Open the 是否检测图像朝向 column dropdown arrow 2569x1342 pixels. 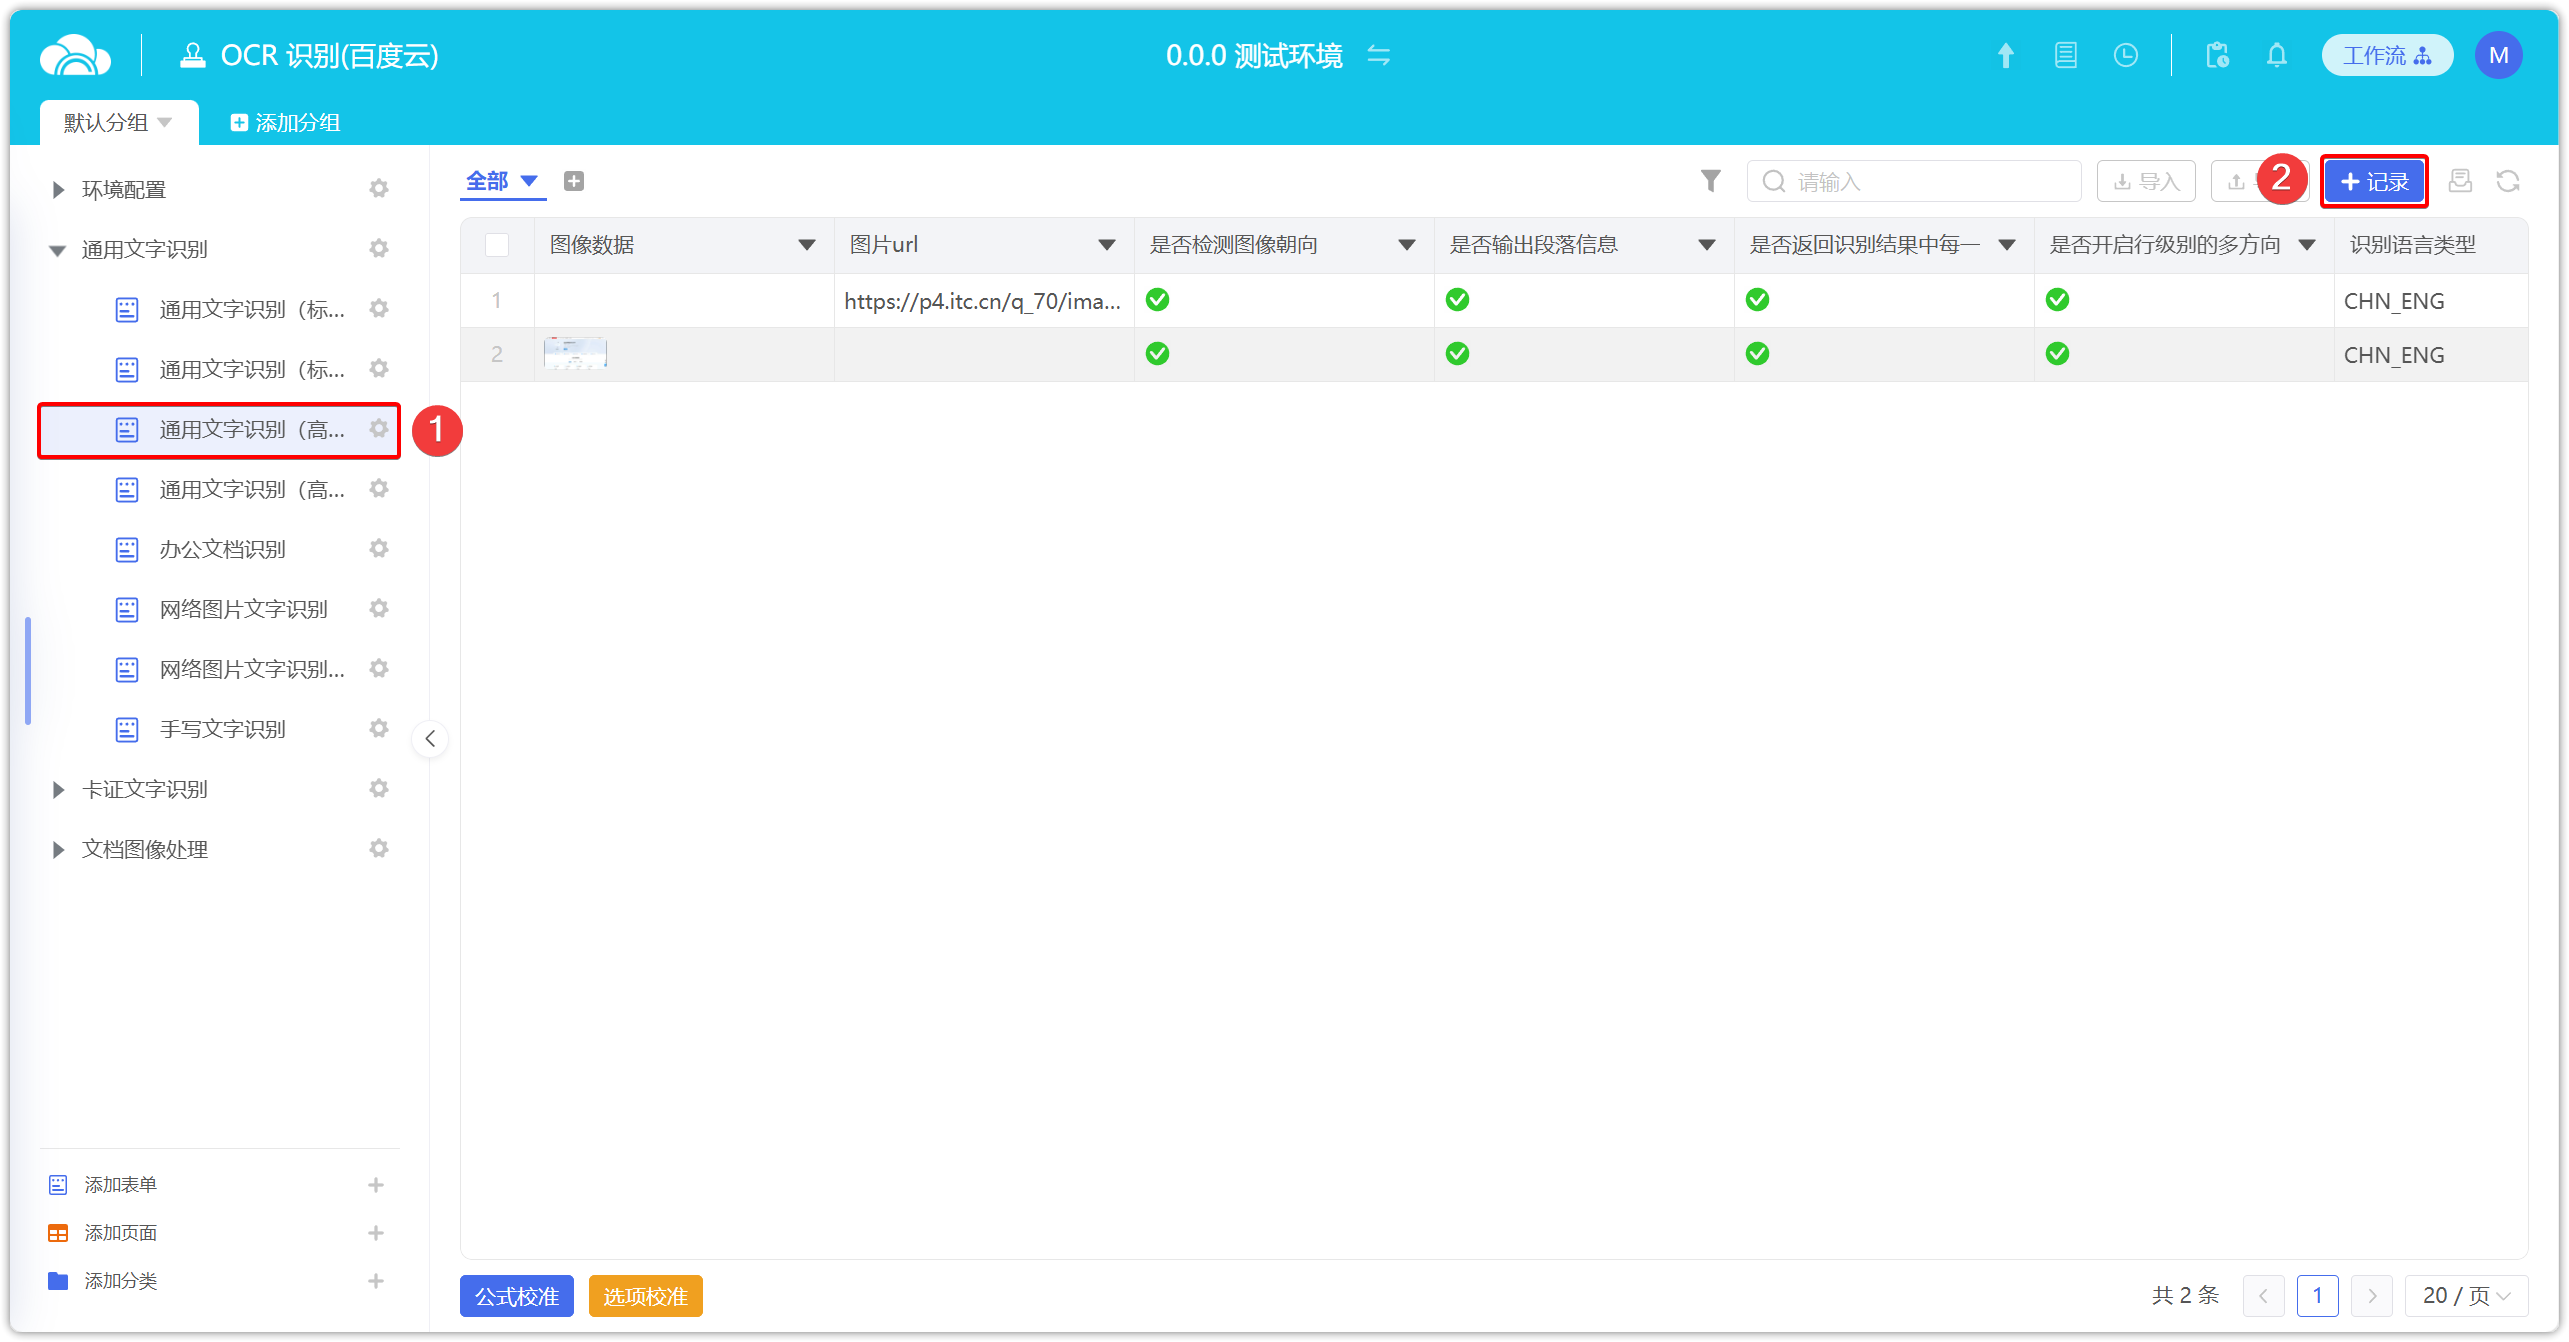coord(1407,245)
